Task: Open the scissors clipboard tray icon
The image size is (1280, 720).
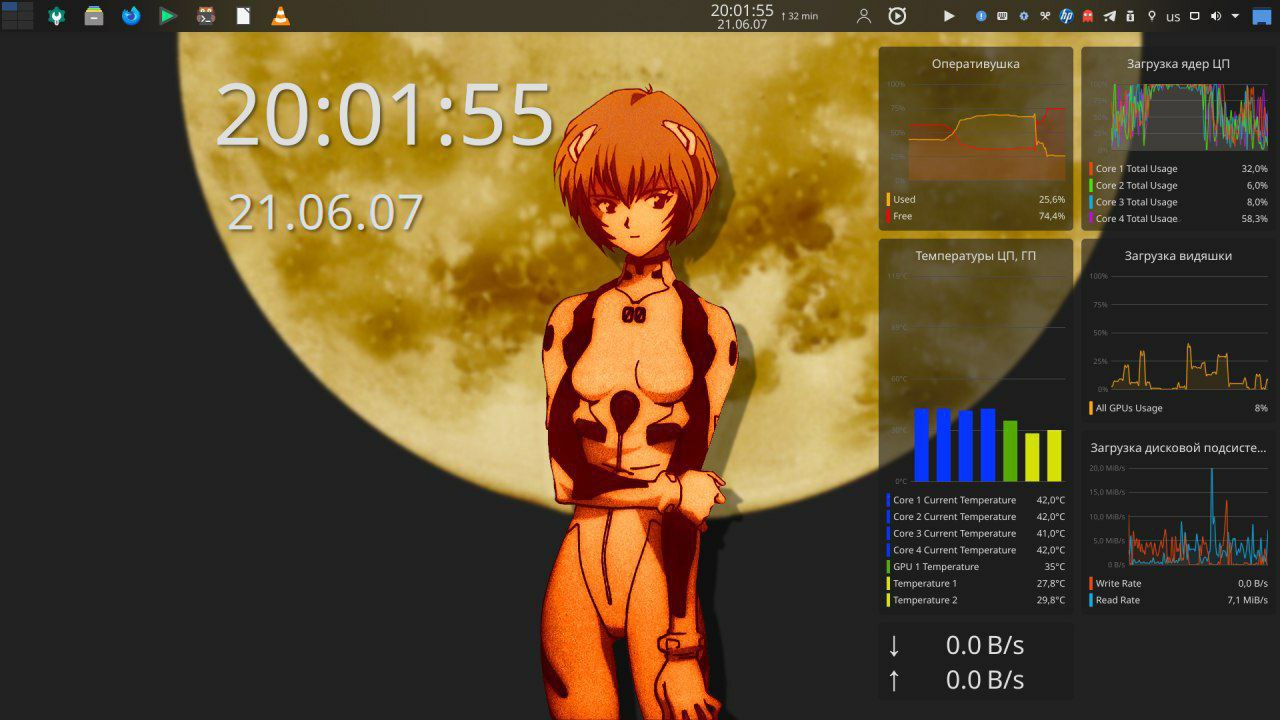Action: (1045, 16)
